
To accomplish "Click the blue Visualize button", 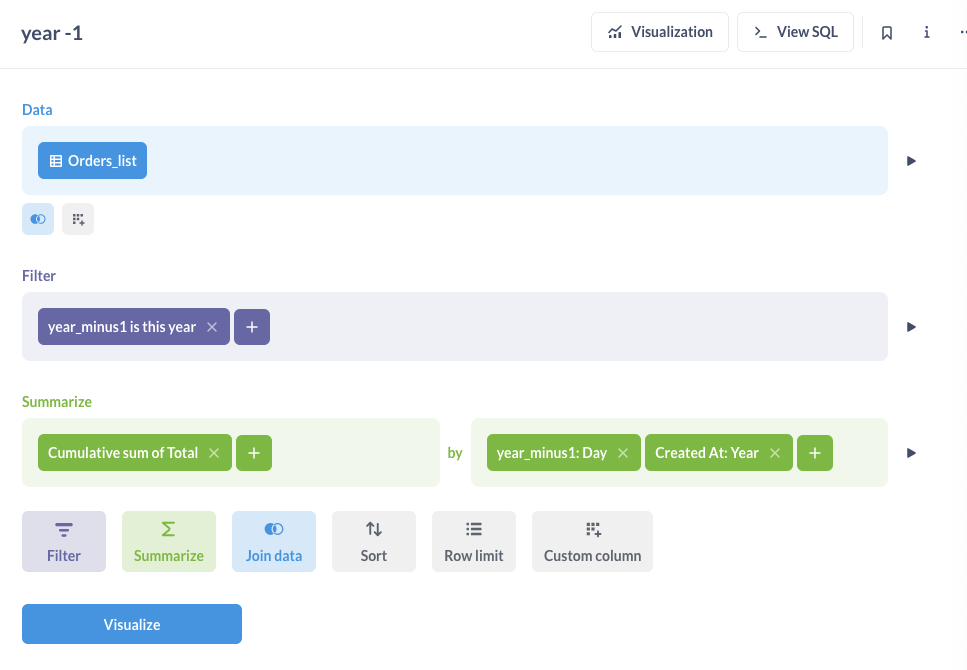I will (x=132, y=624).
